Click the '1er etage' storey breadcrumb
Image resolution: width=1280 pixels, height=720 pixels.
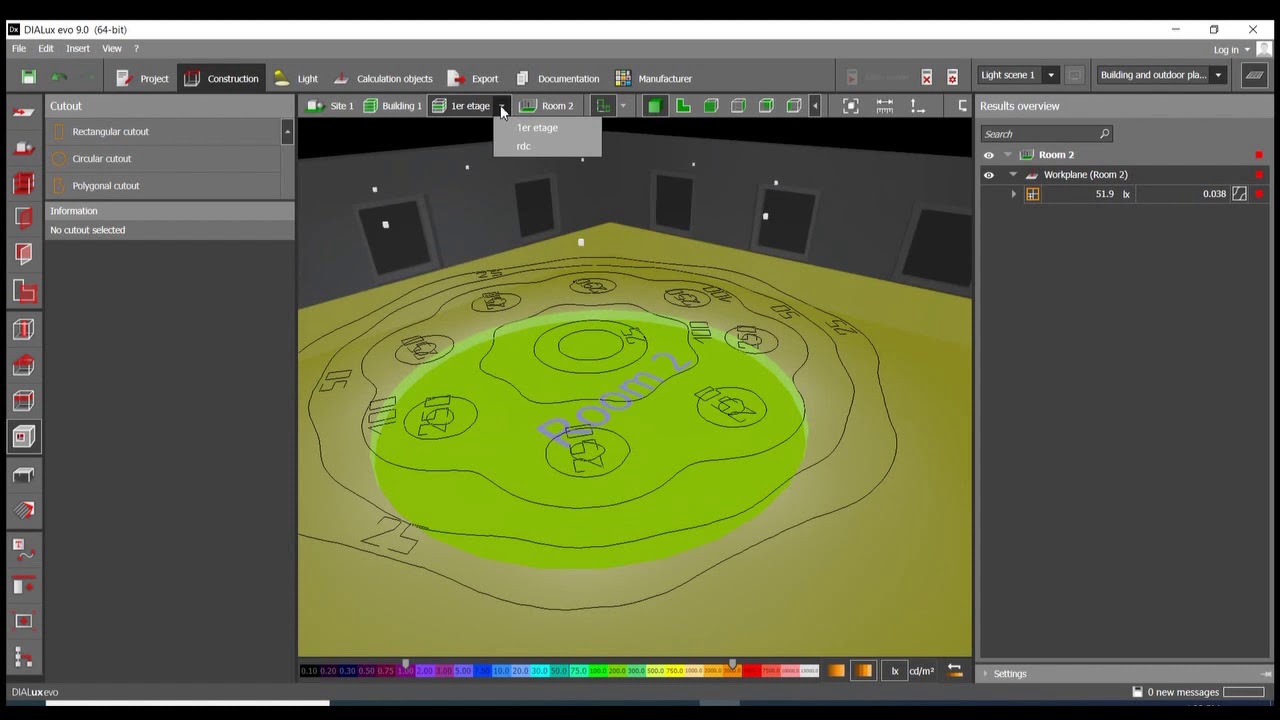click(x=461, y=105)
